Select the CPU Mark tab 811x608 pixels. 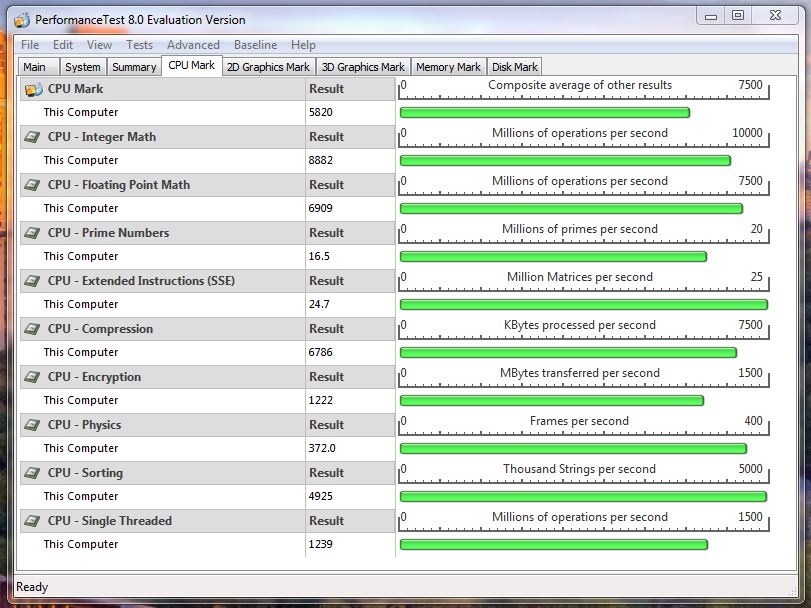tap(192, 66)
